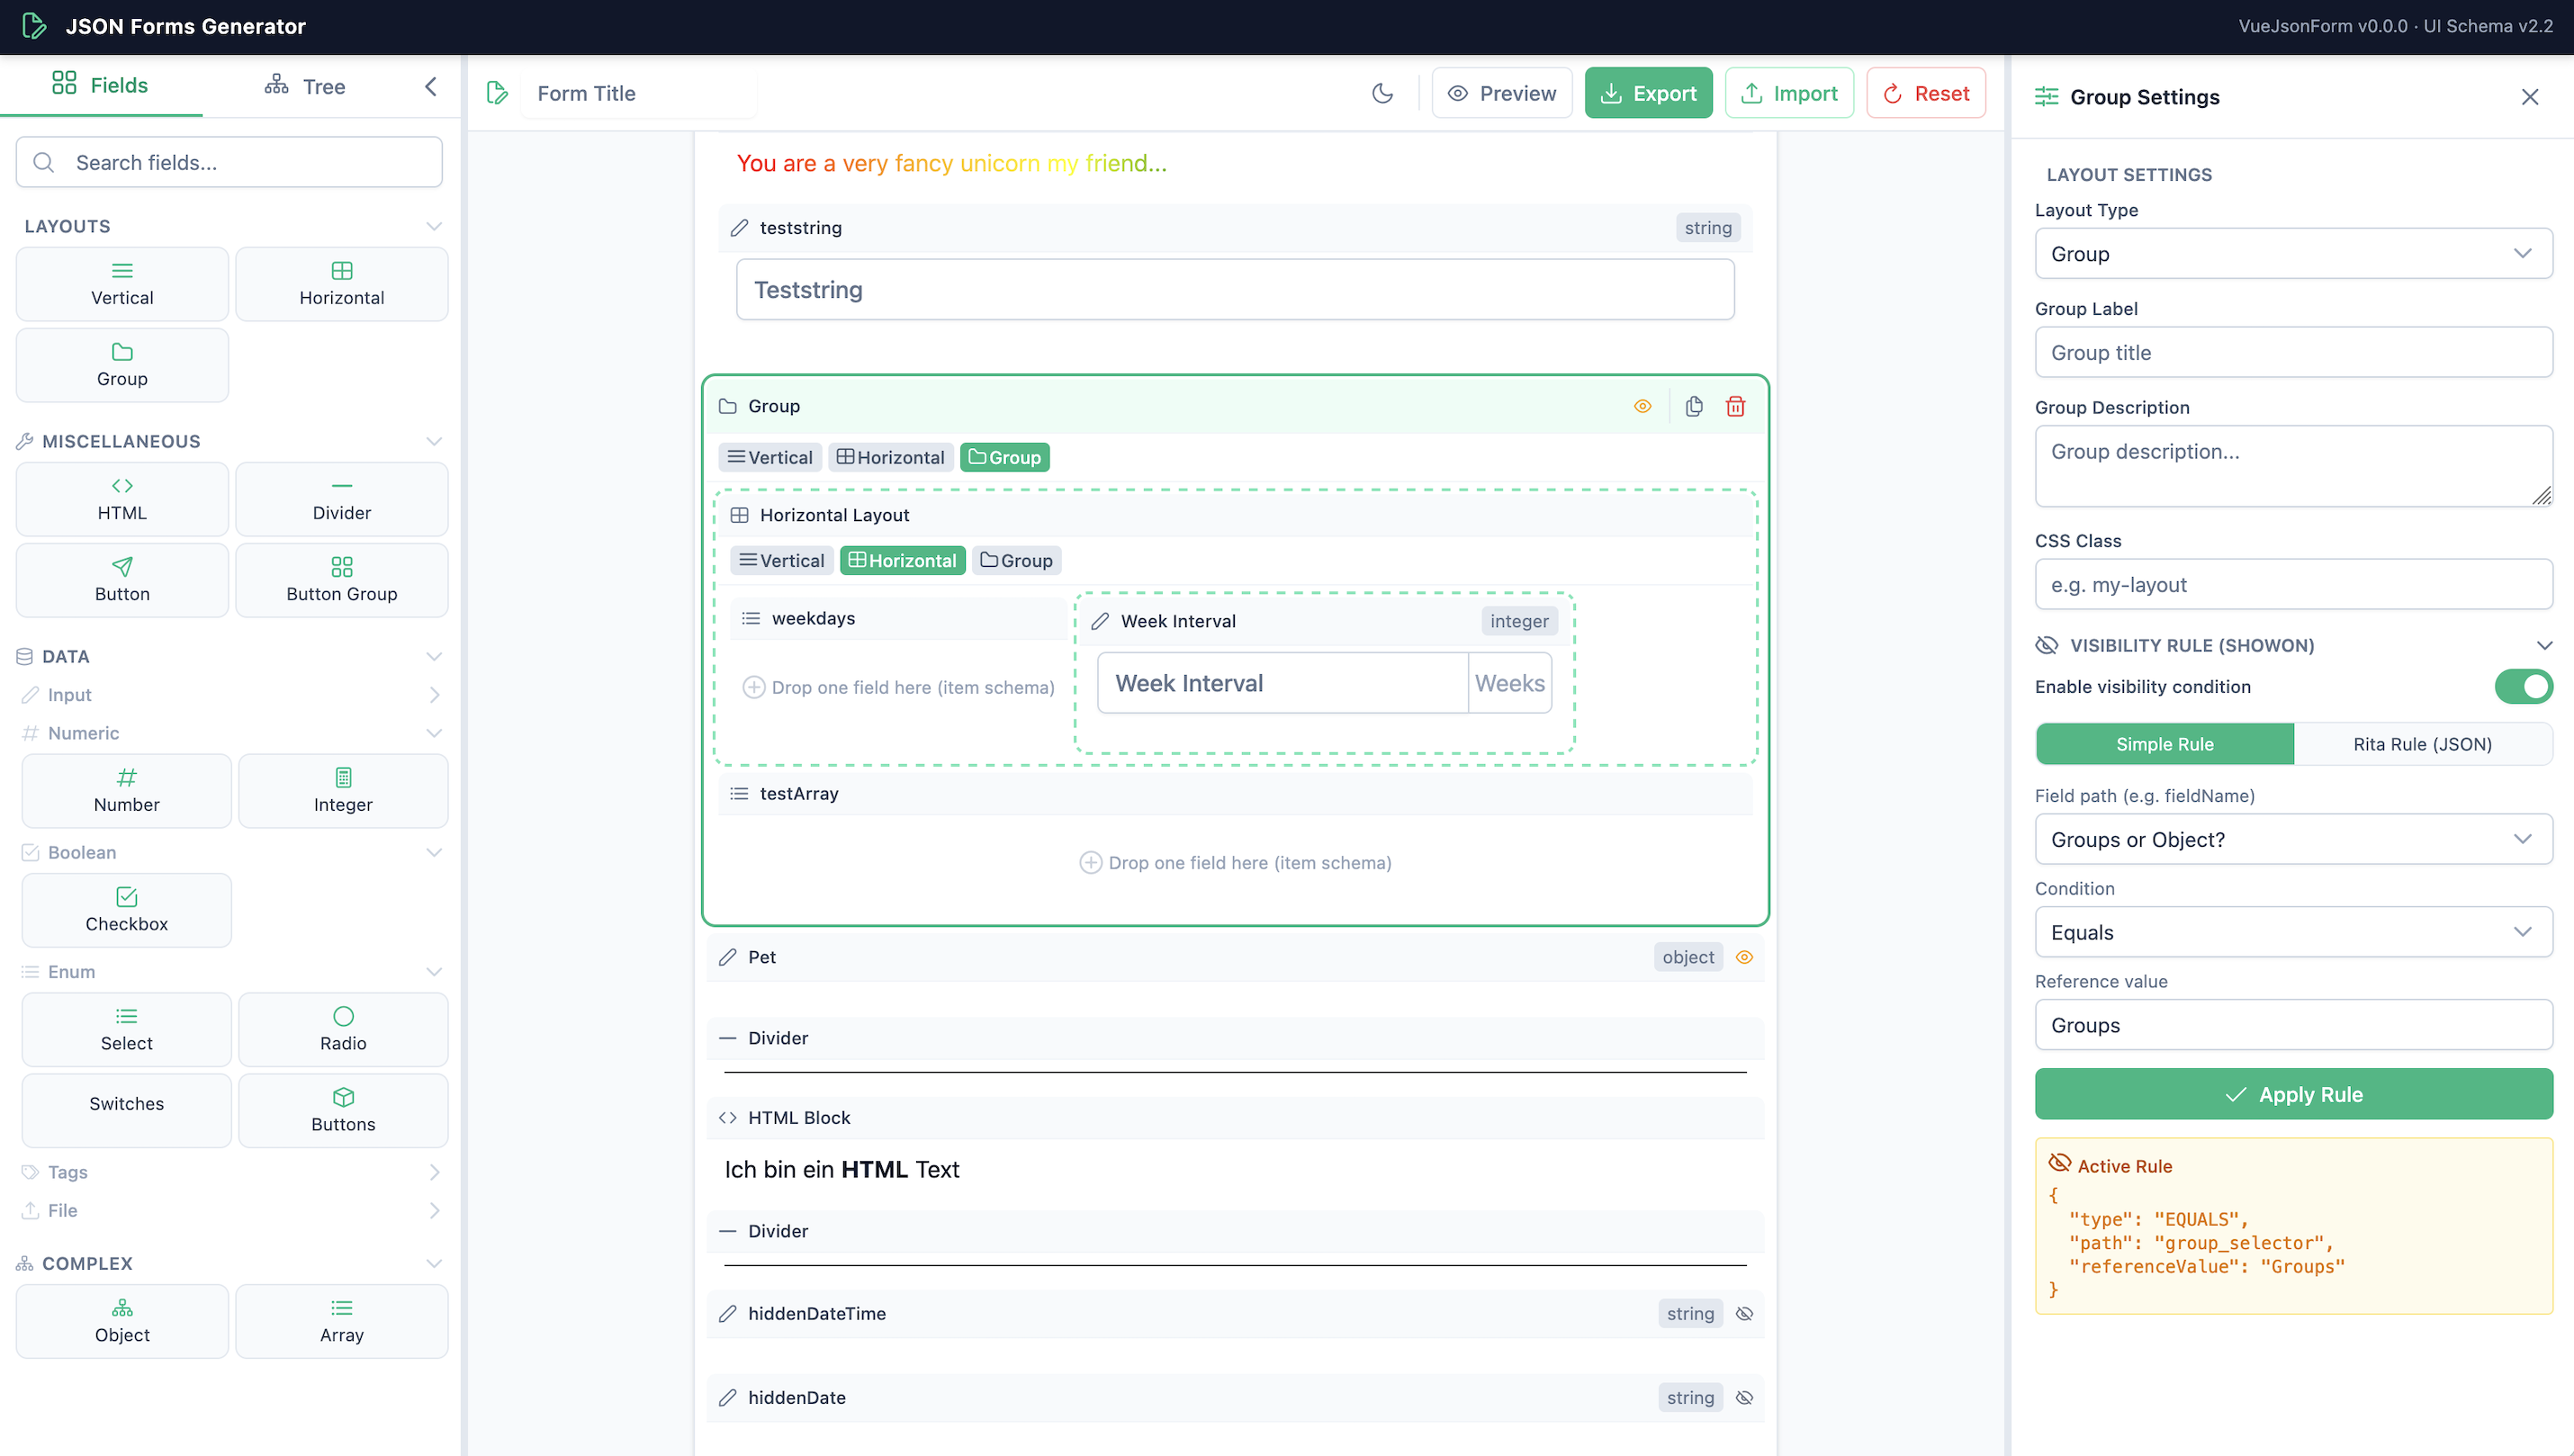Add a Checkbox field
Viewport: 2574px width, 1456px height.
pyautogui.click(x=127, y=910)
